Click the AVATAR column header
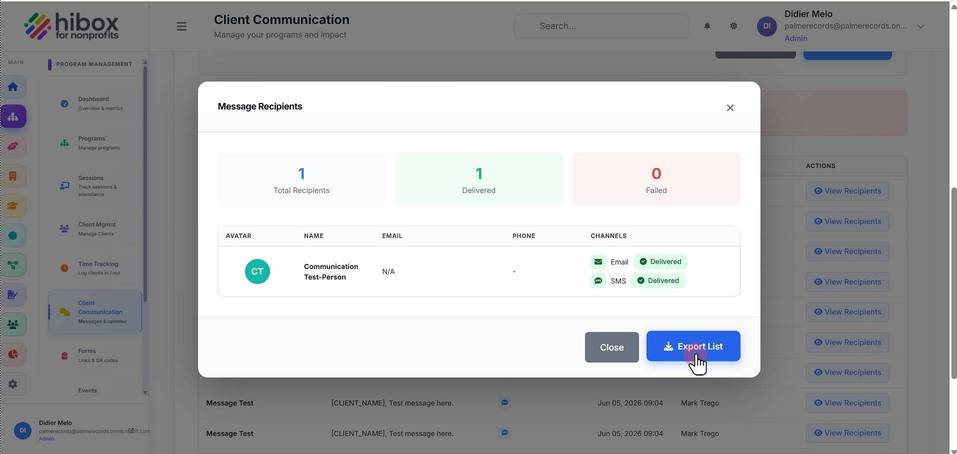The image size is (957, 454). click(239, 236)
